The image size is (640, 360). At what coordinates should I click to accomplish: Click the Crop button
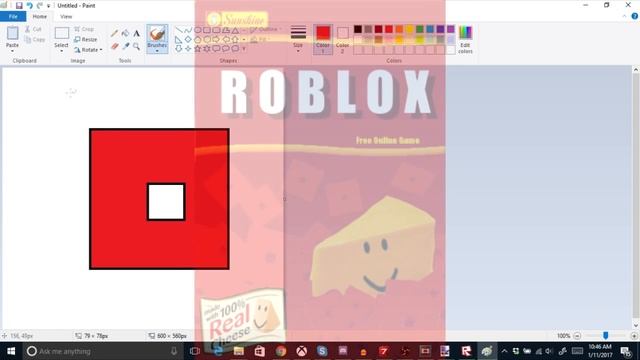coord(84,29)
